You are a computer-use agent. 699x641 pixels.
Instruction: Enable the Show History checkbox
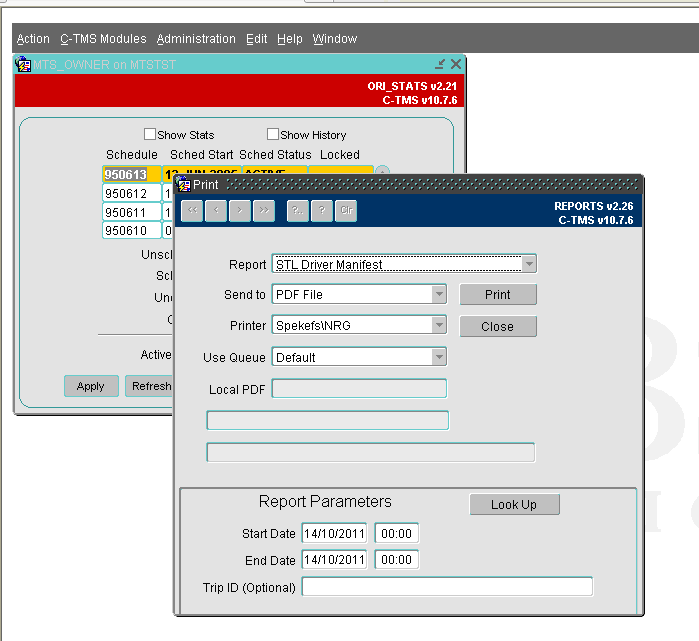tap(273, 134)
